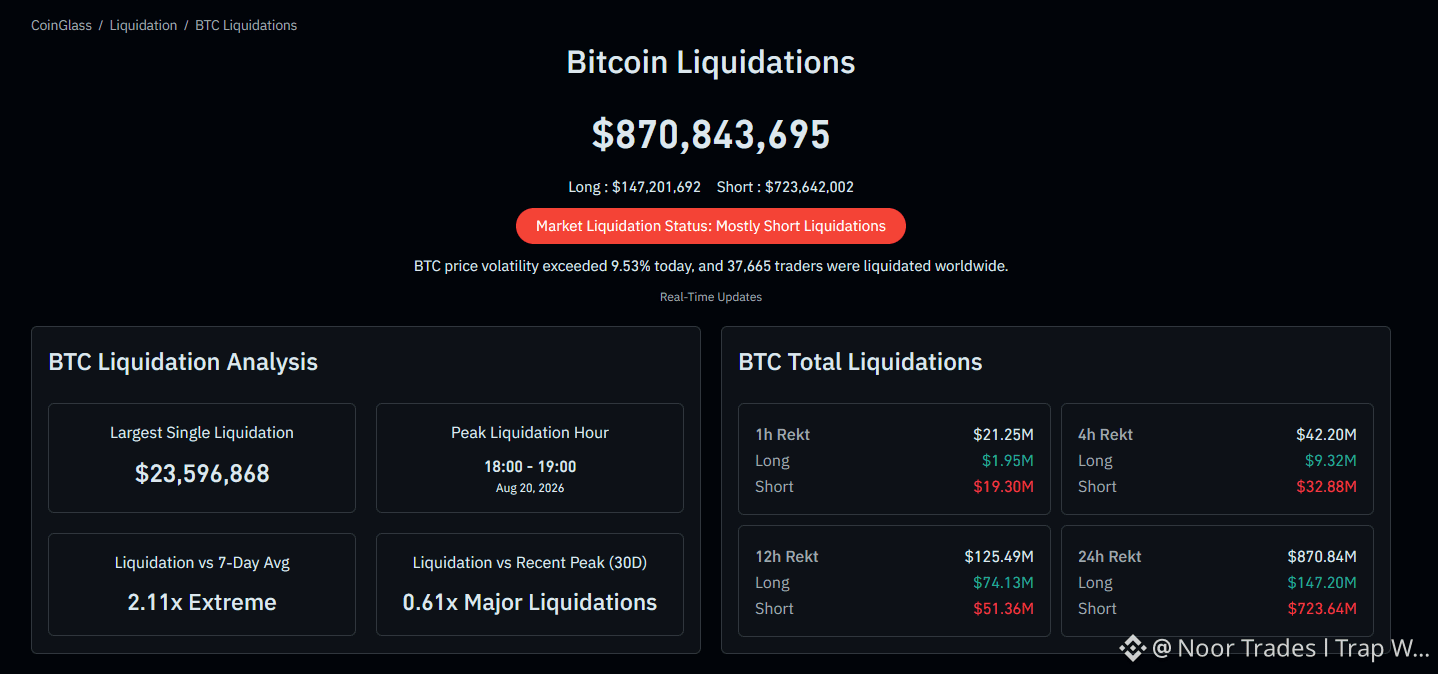Click the Bitcoin Liquidations page title
The width and height of the screenshot is (1438, 674).
click(x=711, y=62)
